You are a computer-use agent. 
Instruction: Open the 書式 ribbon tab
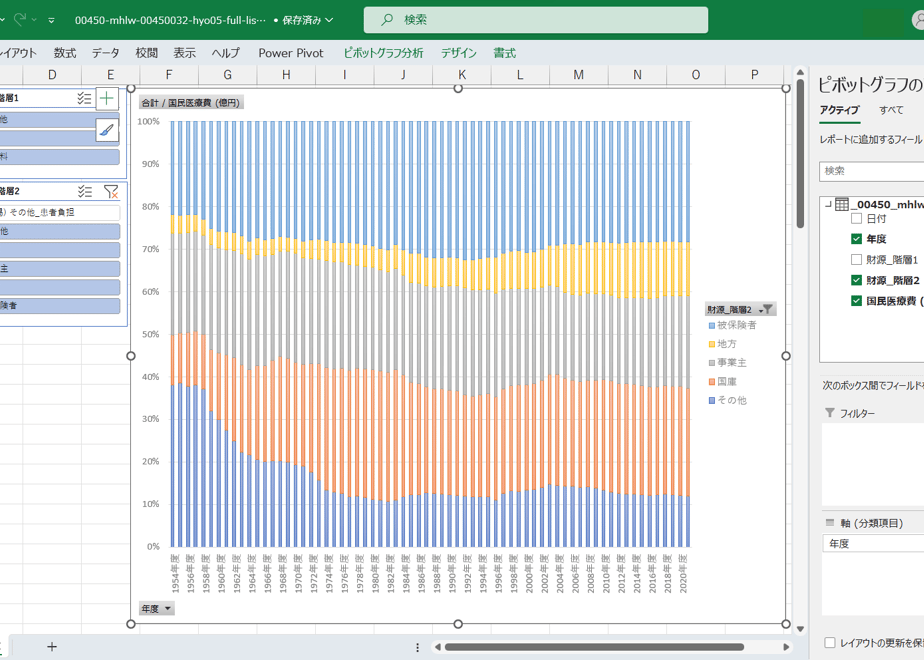click(x=504, y=53)
